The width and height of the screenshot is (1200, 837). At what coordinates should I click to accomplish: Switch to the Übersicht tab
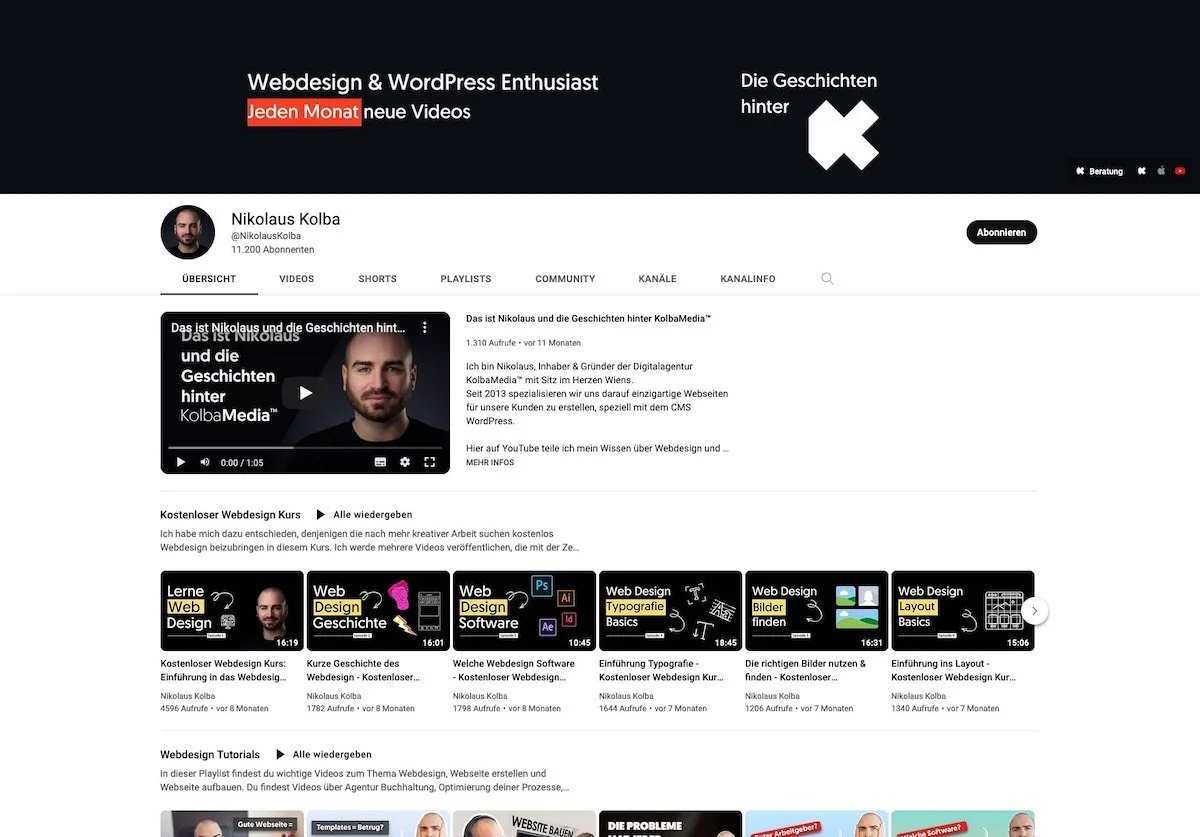tap(209, 279)
